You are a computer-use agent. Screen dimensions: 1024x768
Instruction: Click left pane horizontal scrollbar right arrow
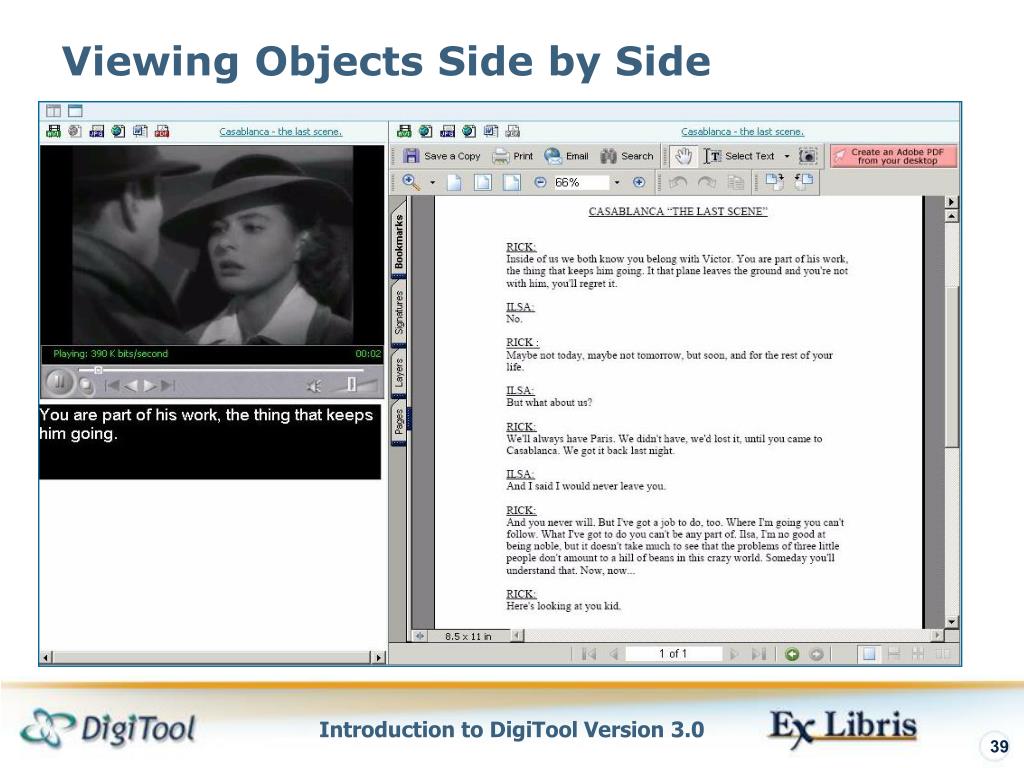[x=379, y=657]
